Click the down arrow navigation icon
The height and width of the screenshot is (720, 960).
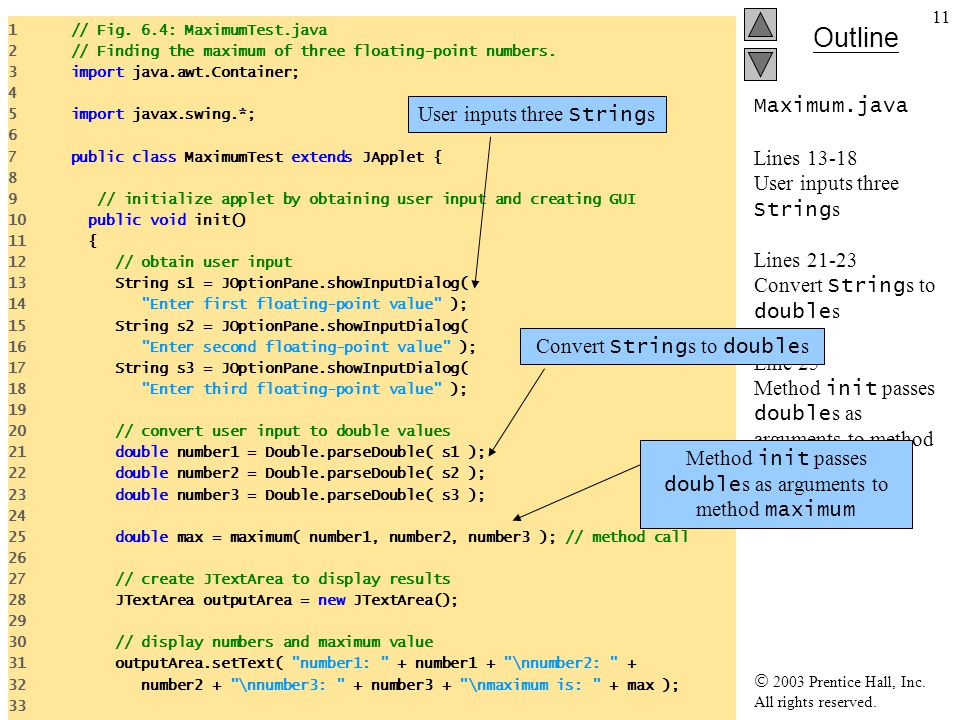click(760, 64)
